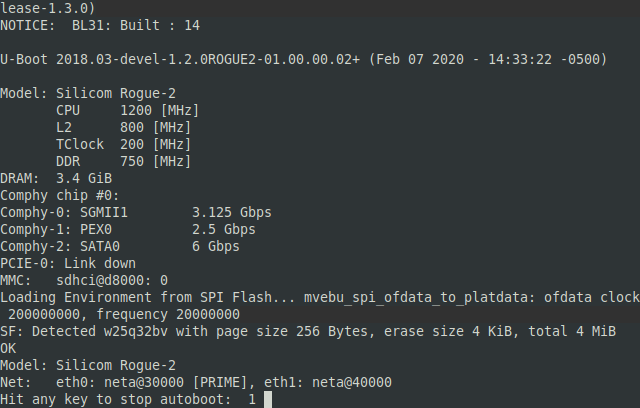Click the 'Comphy chip #0:' line
The height and width of the screenshot is (408, 640).
(x=60, y=195)
